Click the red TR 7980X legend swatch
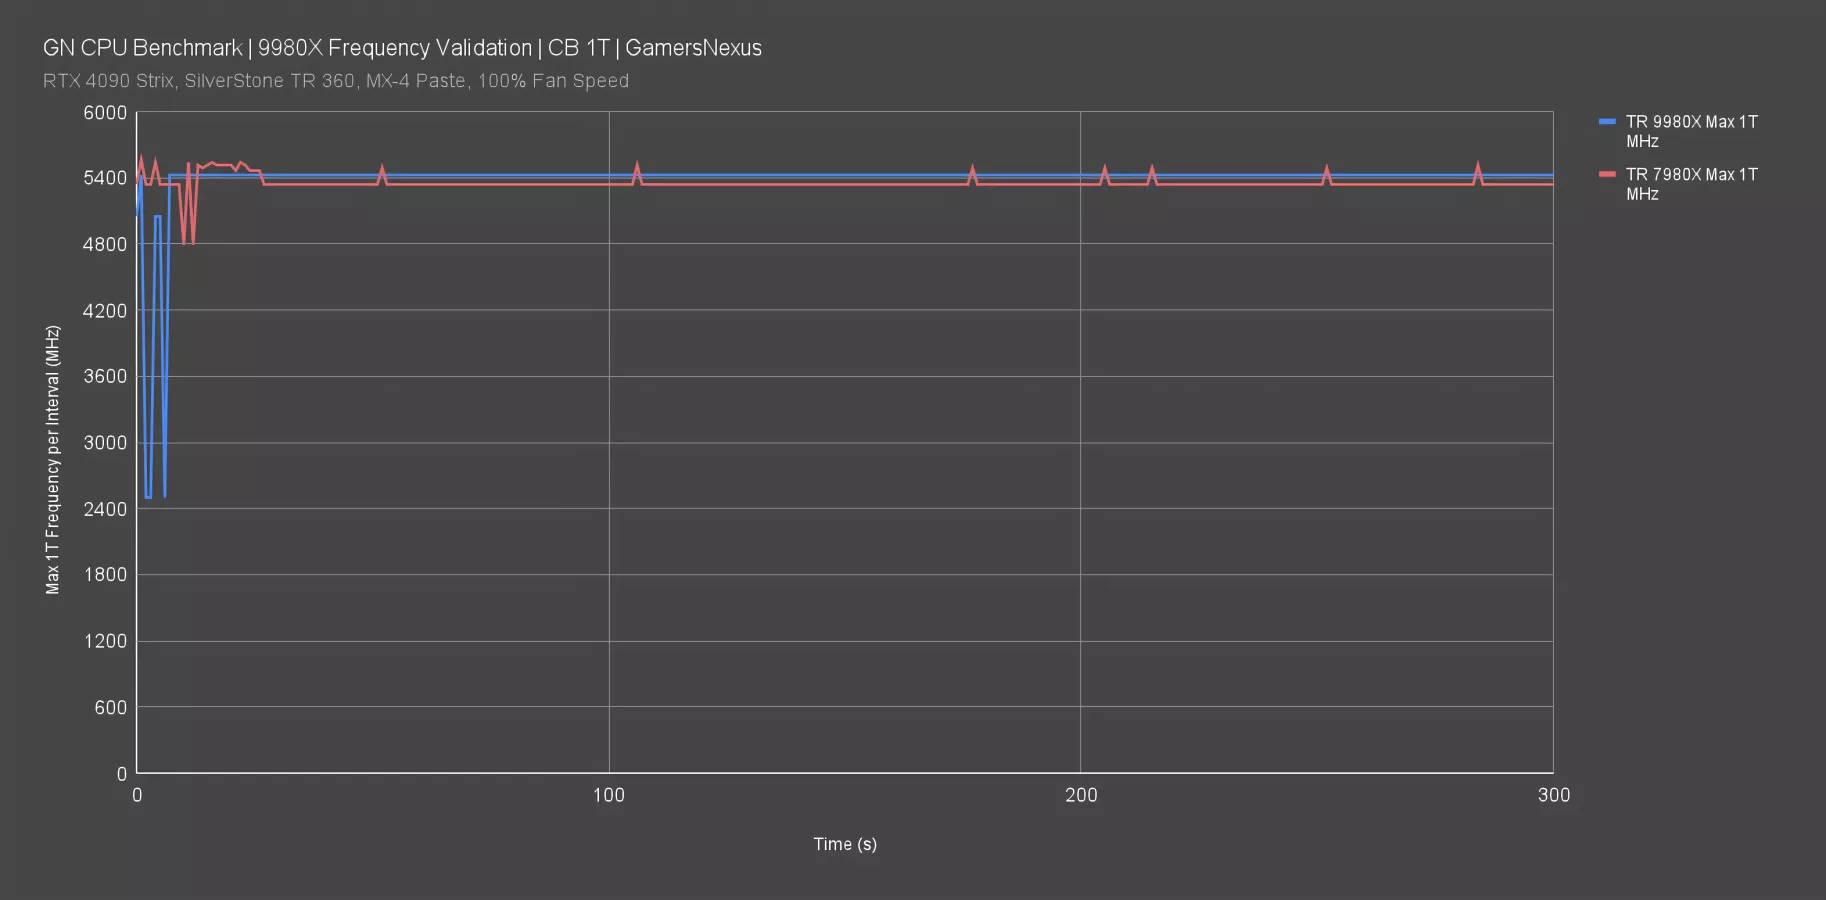Screen dimensions: 1826x900 click(1607, 175)
